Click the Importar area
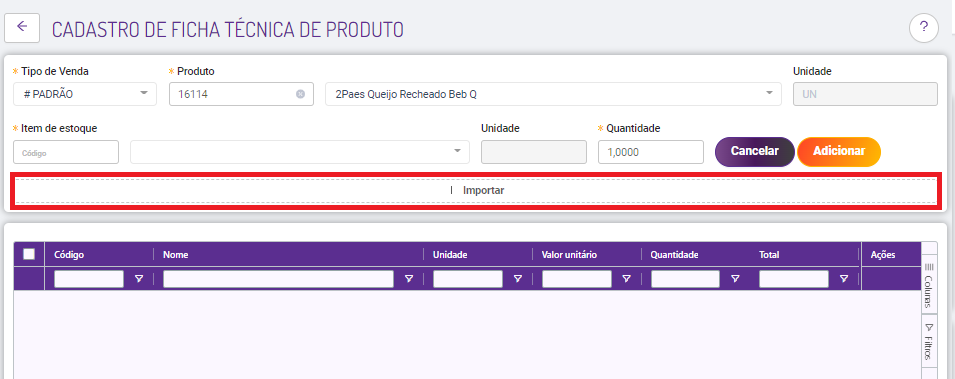Viewport: 955px width, 379px height. (x=476, y=191)
